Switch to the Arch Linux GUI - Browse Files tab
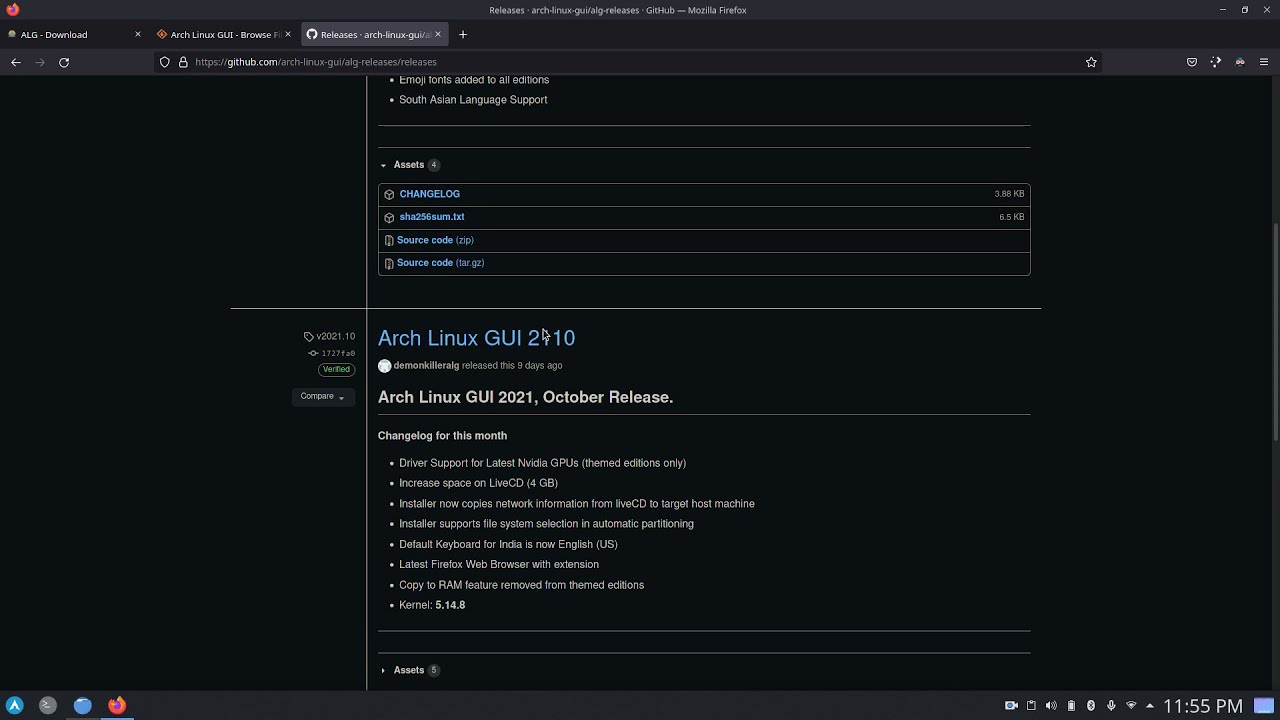Viewport: 1280px width, 720px height. pyautogui.click(x=225, y=34)
